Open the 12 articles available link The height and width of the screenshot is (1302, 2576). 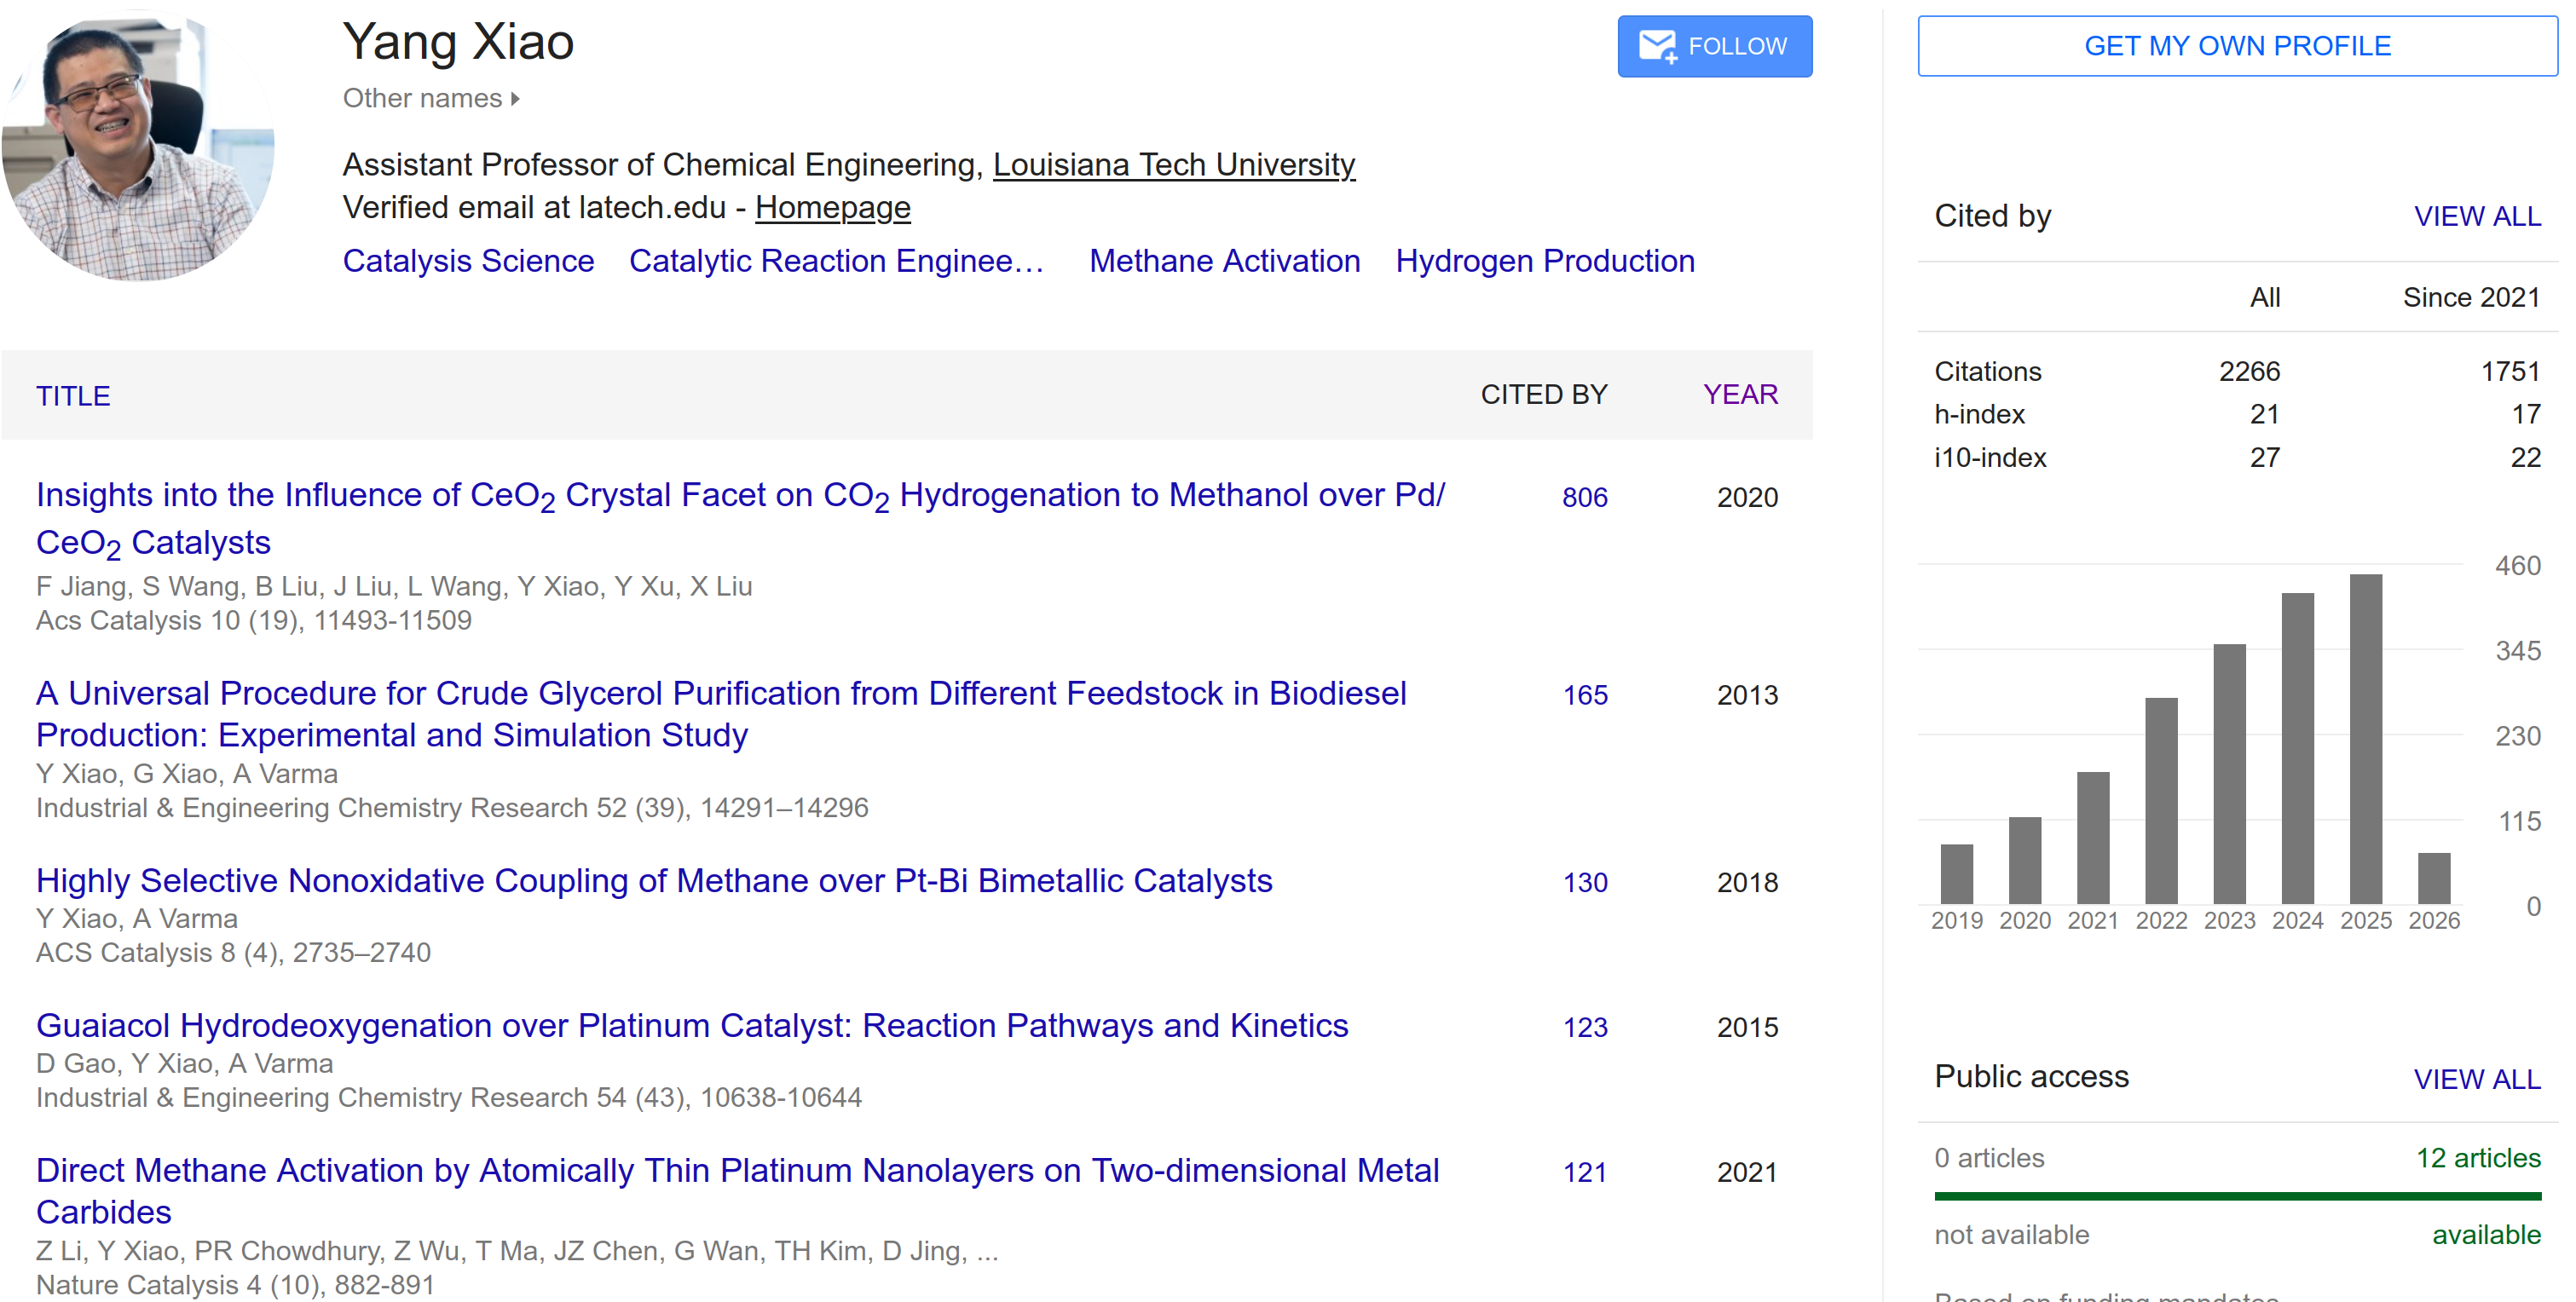(2477, 1159)
